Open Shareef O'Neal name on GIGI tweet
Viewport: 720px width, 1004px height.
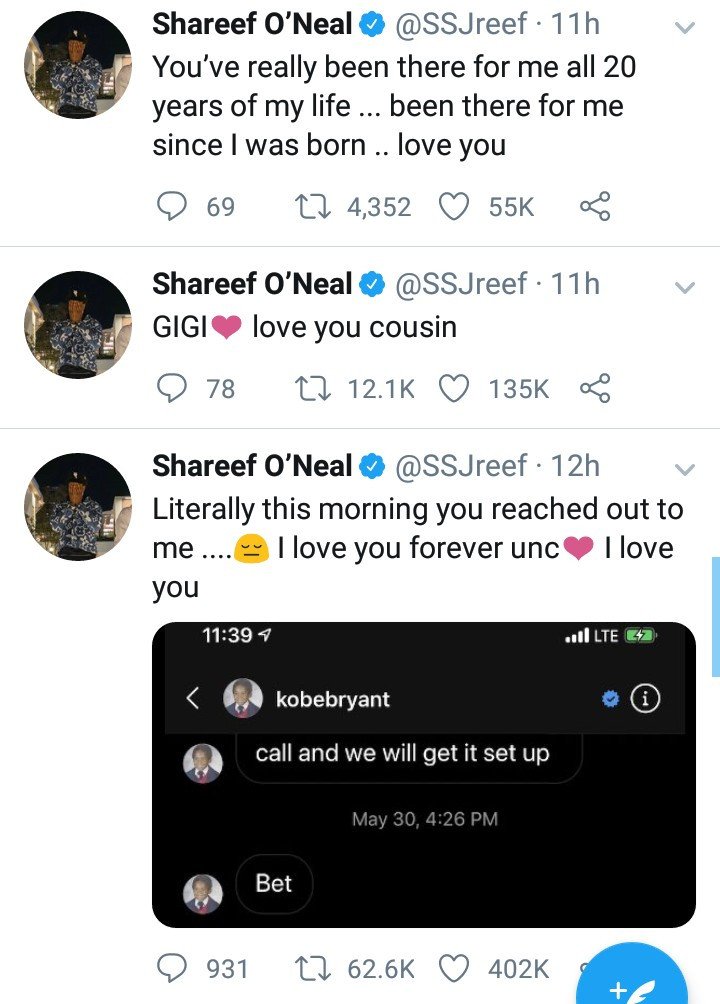[252, 284]
